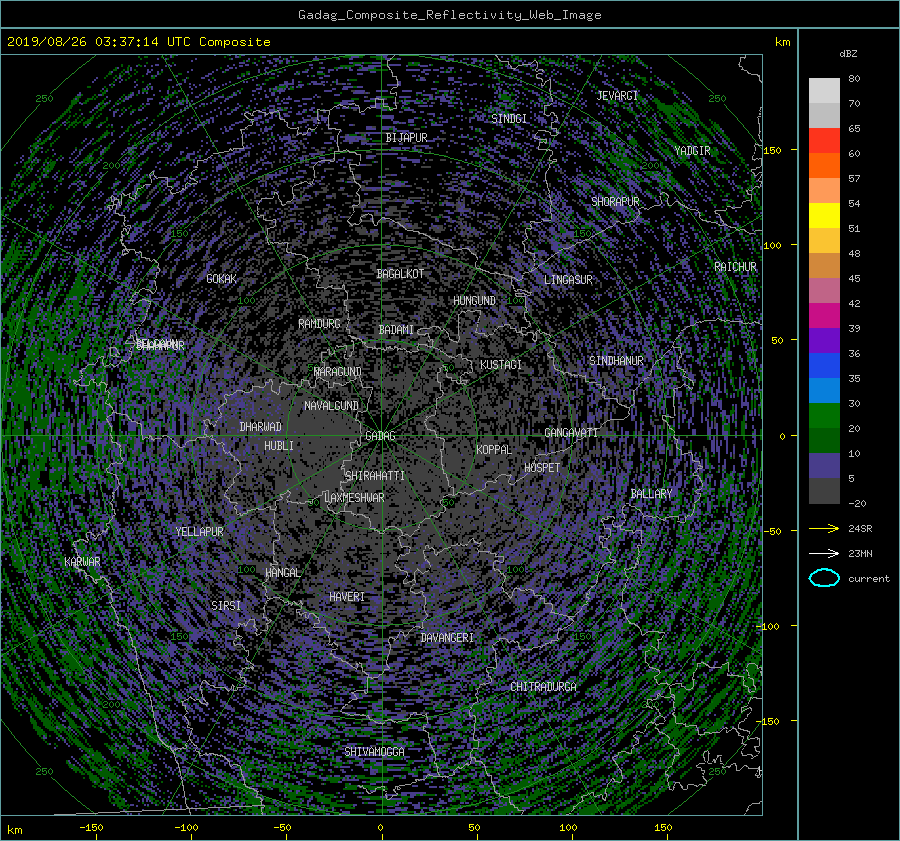Click the DHARWAD city label
This screenshot has width=900, height=841.
click(261, 427)
